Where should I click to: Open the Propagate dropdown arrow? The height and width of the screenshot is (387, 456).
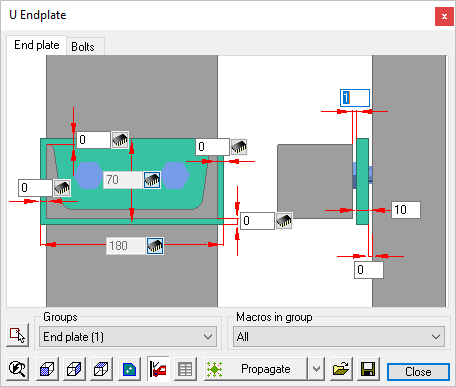(316, 369)
